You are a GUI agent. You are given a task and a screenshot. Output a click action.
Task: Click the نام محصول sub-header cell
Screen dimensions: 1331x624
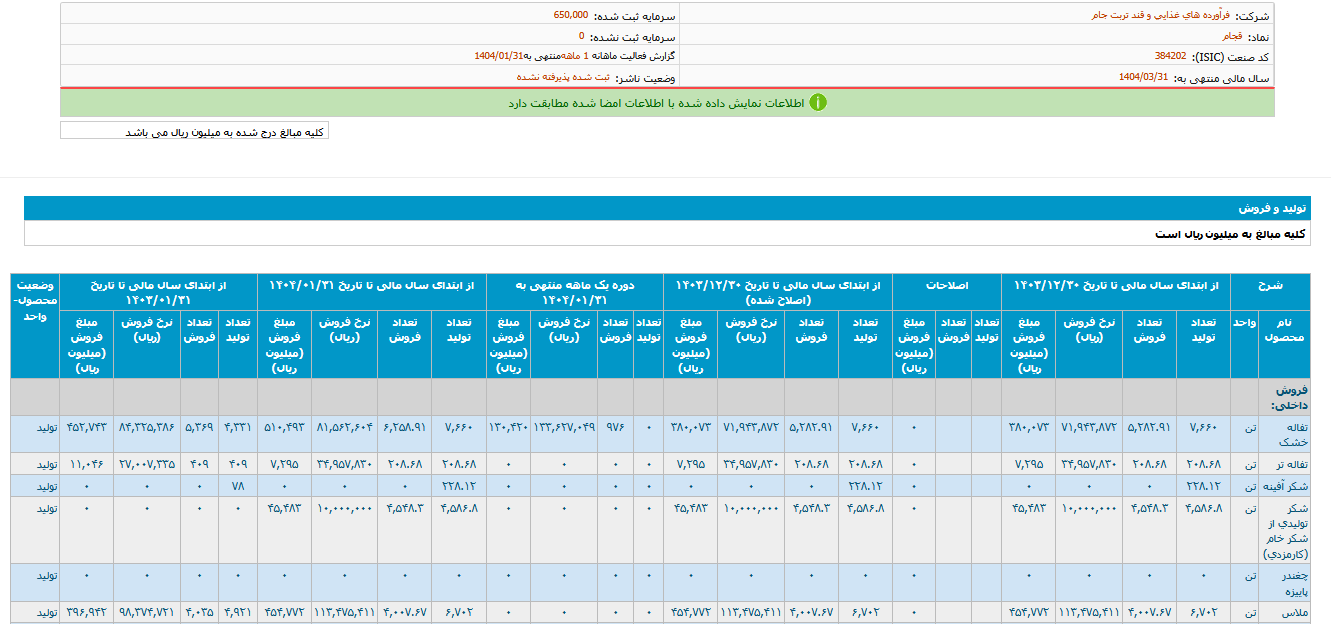pos(1284,340)
